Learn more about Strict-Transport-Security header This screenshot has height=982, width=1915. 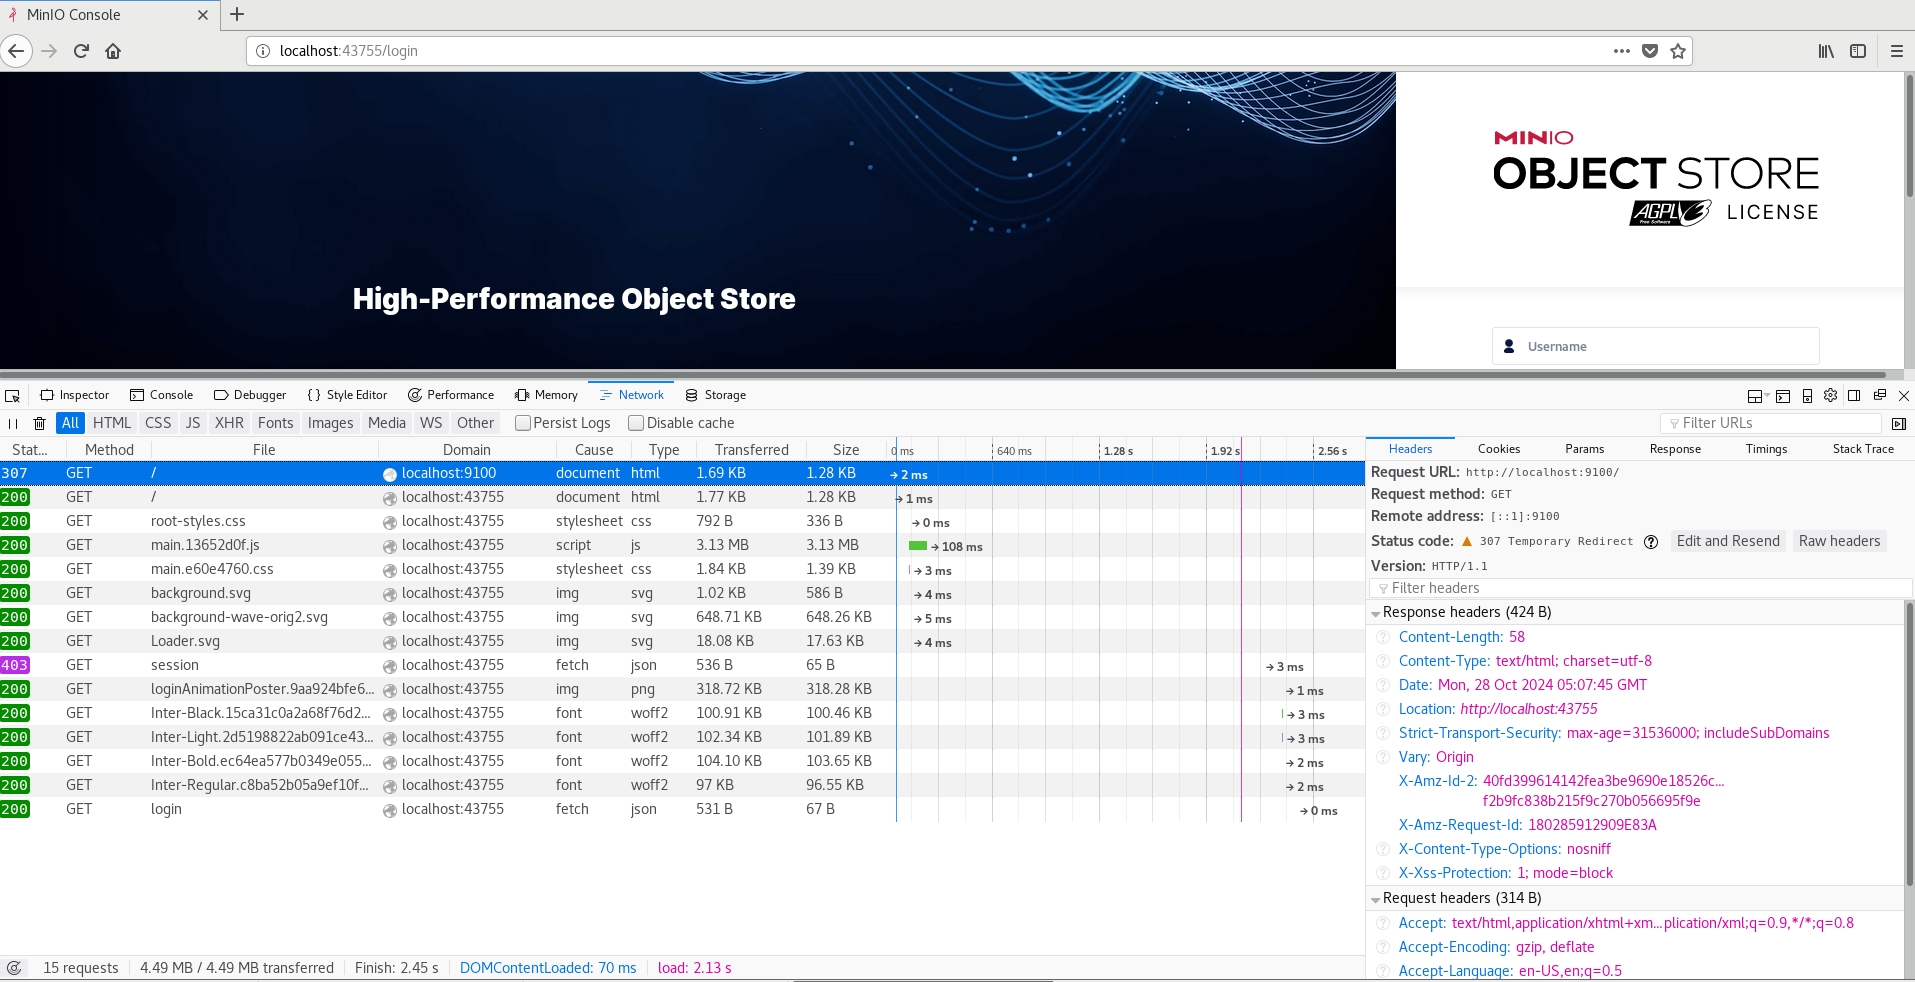click(x=1383, y=733)
